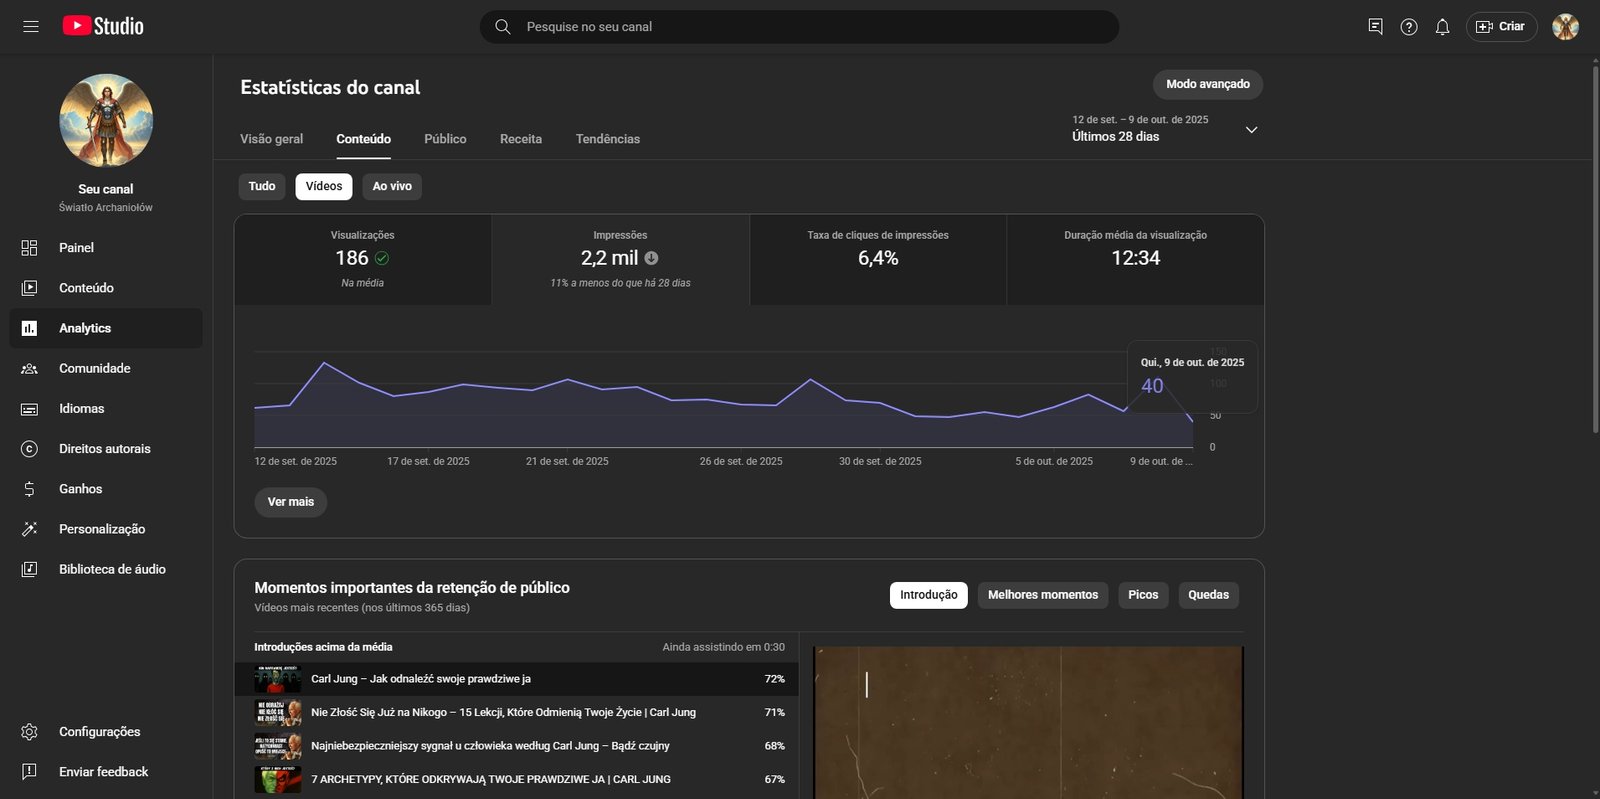Go to Personalização in the sidebar

101,529
